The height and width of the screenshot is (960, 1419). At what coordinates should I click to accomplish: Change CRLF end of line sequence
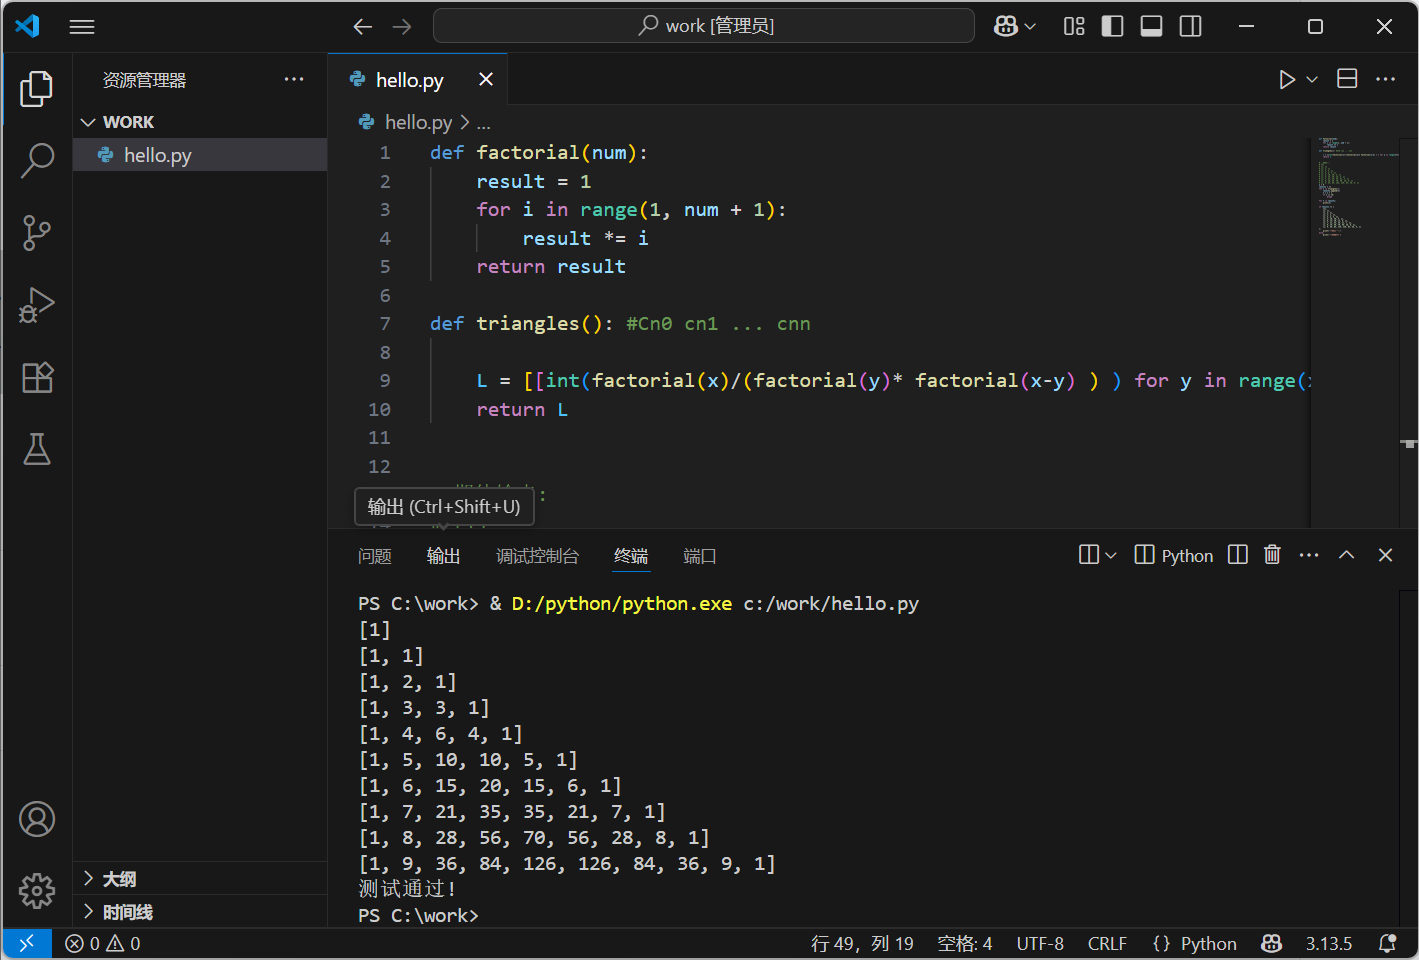(1107, 943)
